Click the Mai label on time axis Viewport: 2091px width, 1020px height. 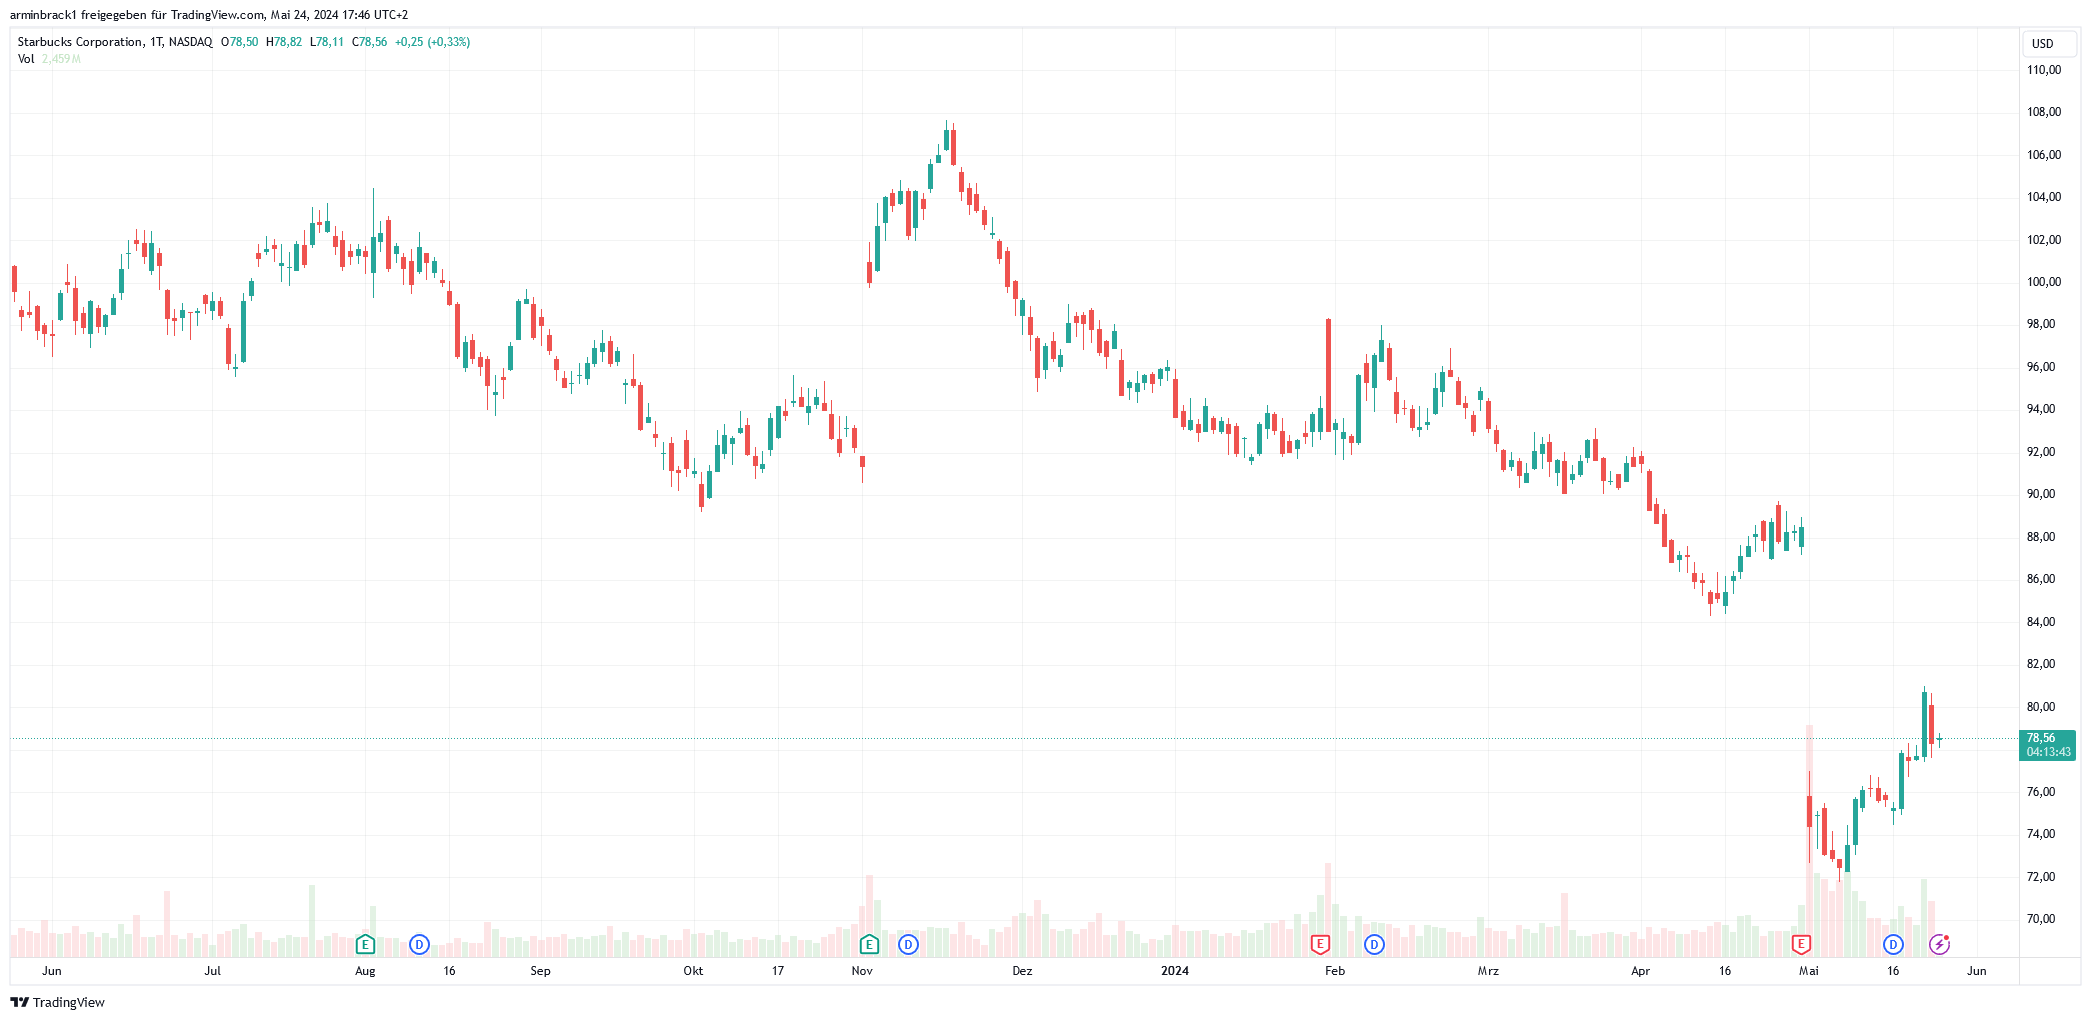click(1808, 971)
